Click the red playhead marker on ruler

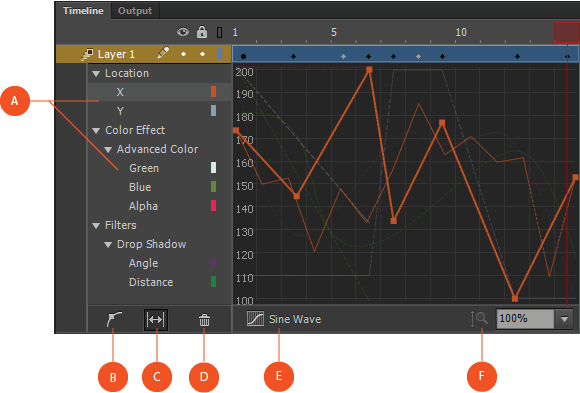tap(567, 33)
